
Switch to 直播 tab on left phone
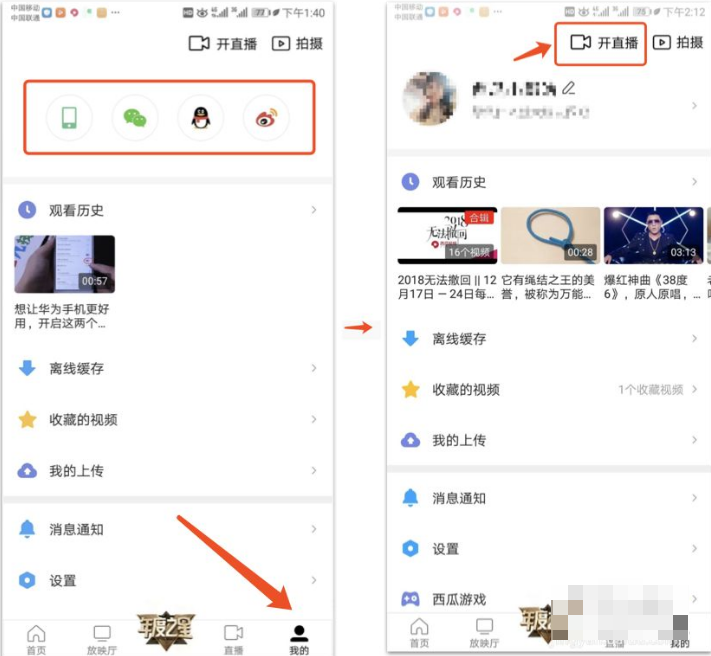pos(233,638)
